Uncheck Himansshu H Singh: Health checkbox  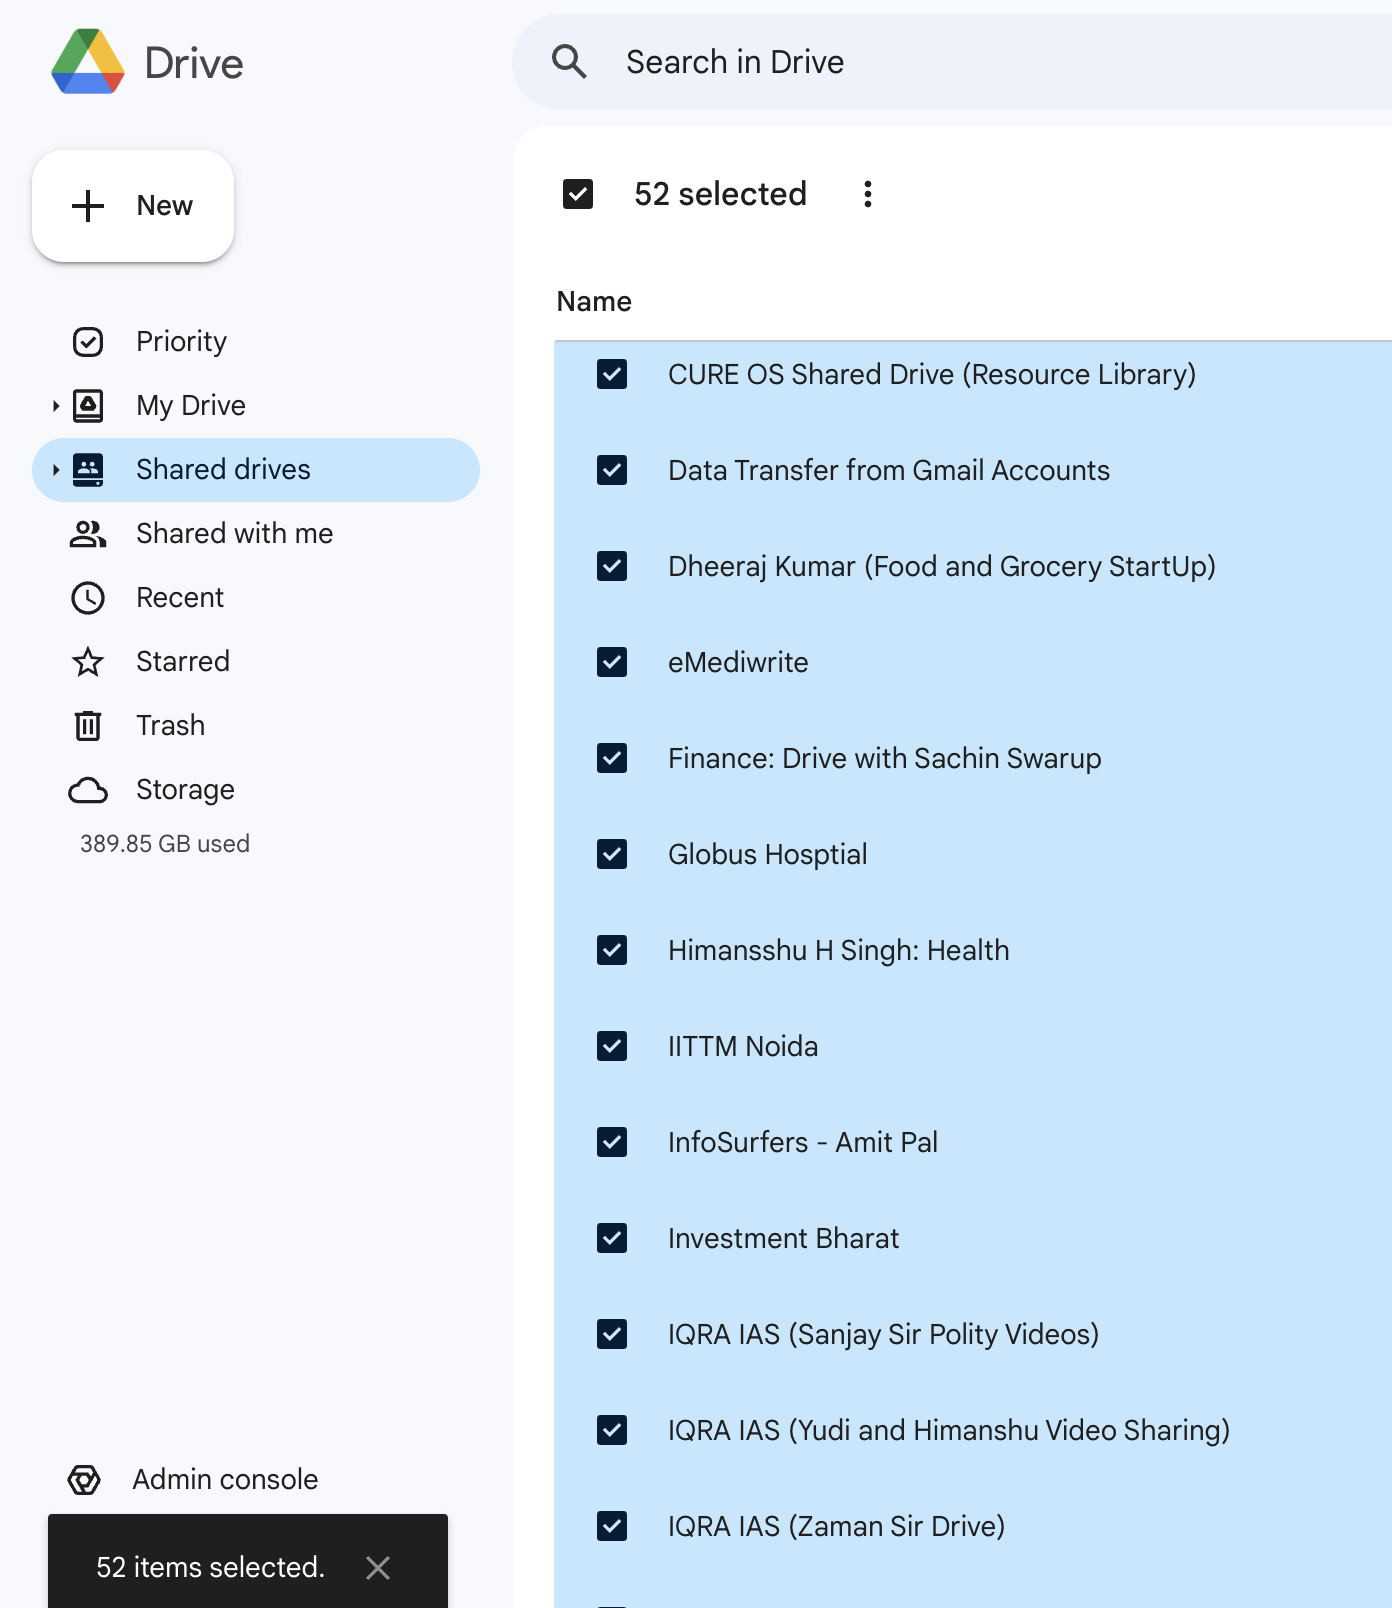612,950
